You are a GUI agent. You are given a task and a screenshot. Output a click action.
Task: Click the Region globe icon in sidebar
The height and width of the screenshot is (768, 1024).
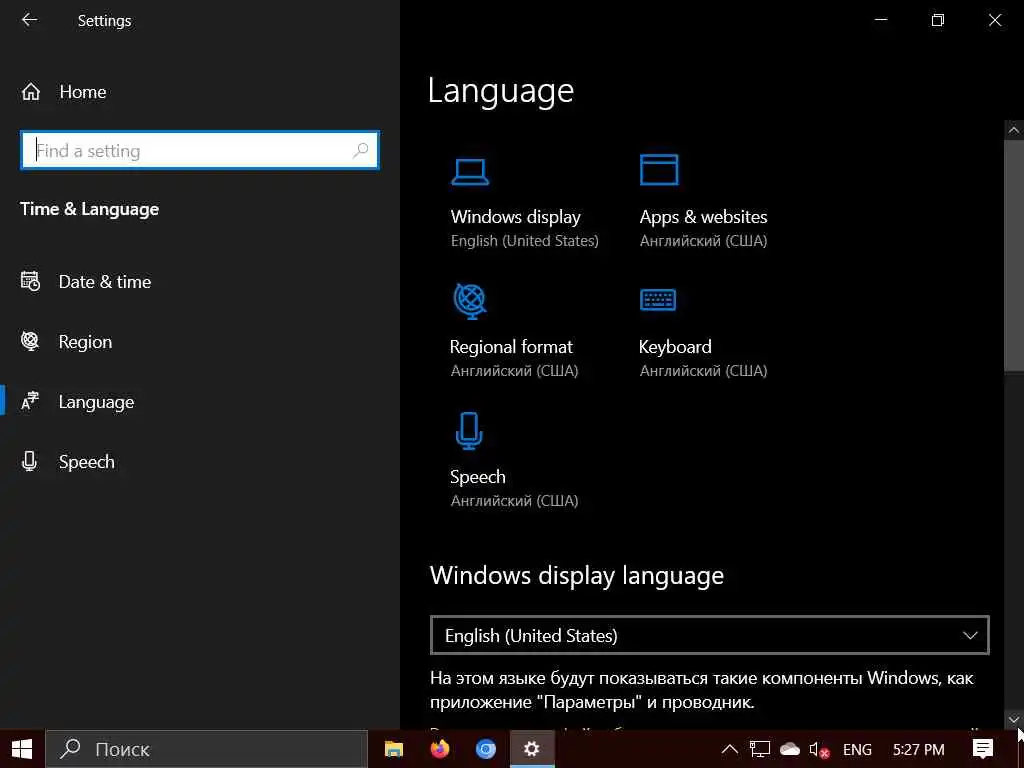(30, 341)
